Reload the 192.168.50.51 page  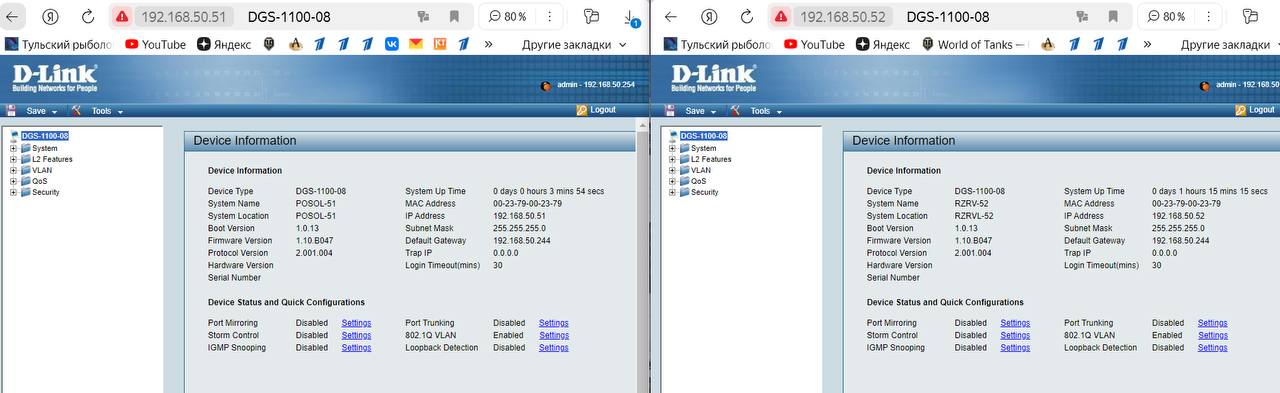coord(88,16)
